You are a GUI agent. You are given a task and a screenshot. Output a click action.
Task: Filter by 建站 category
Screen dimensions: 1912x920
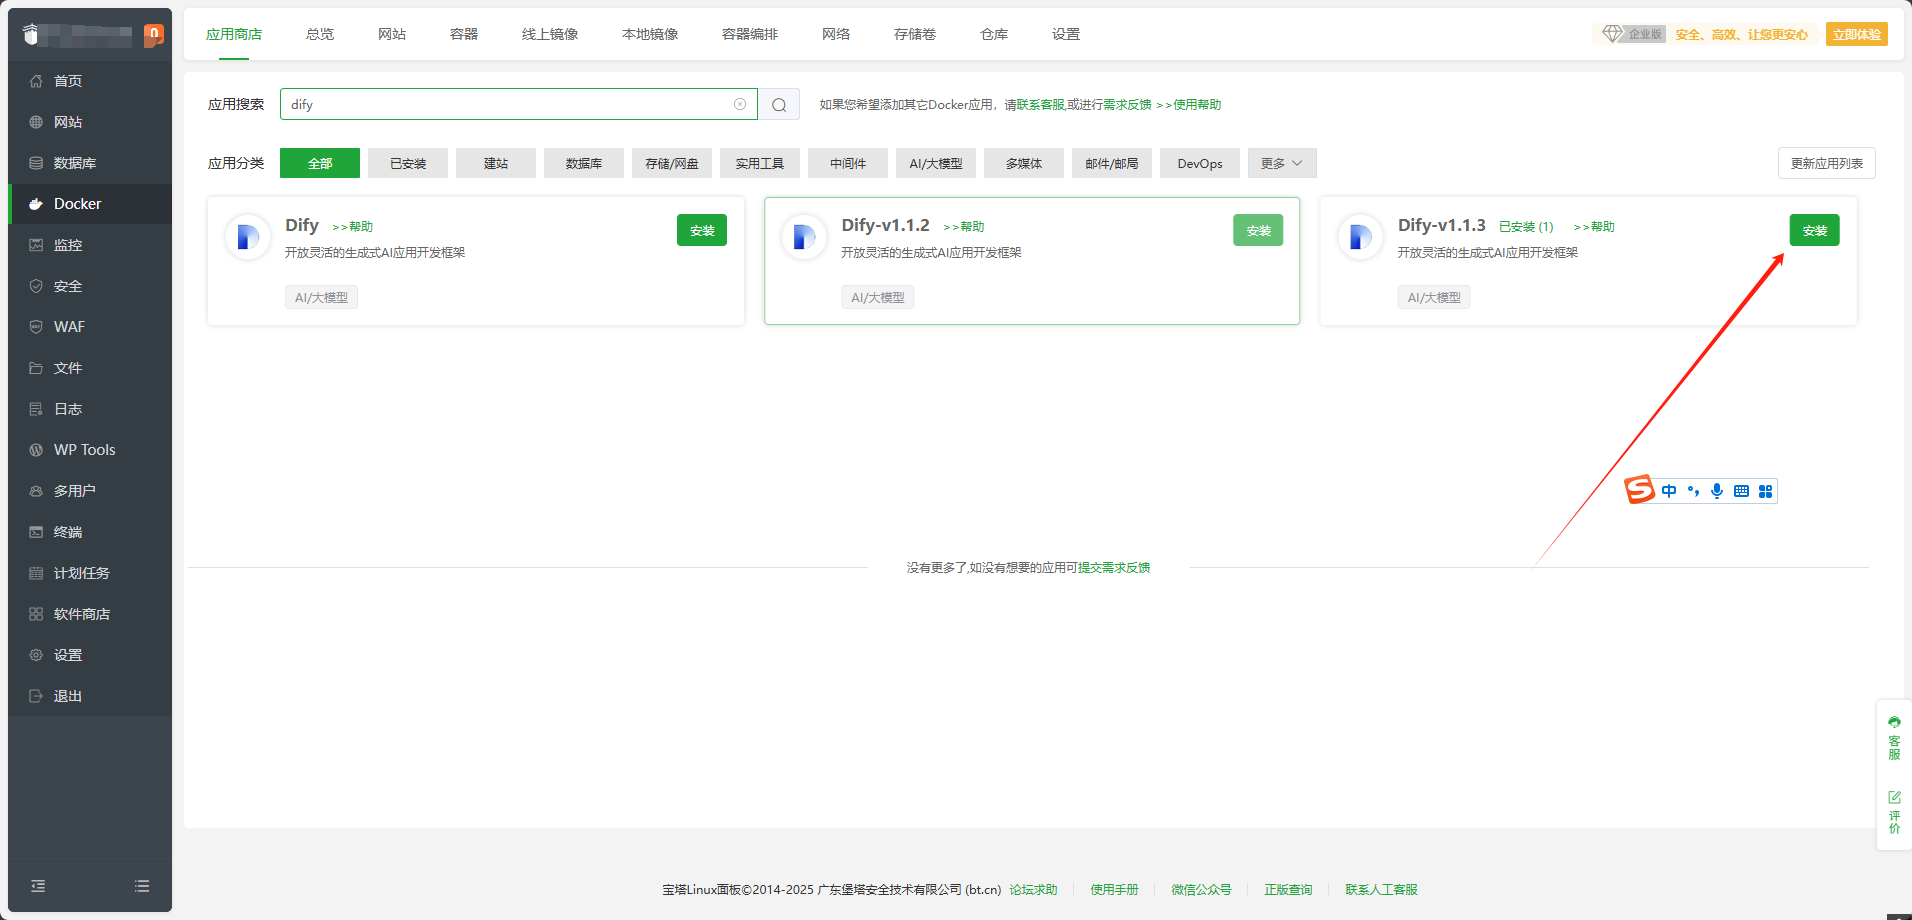496,163
